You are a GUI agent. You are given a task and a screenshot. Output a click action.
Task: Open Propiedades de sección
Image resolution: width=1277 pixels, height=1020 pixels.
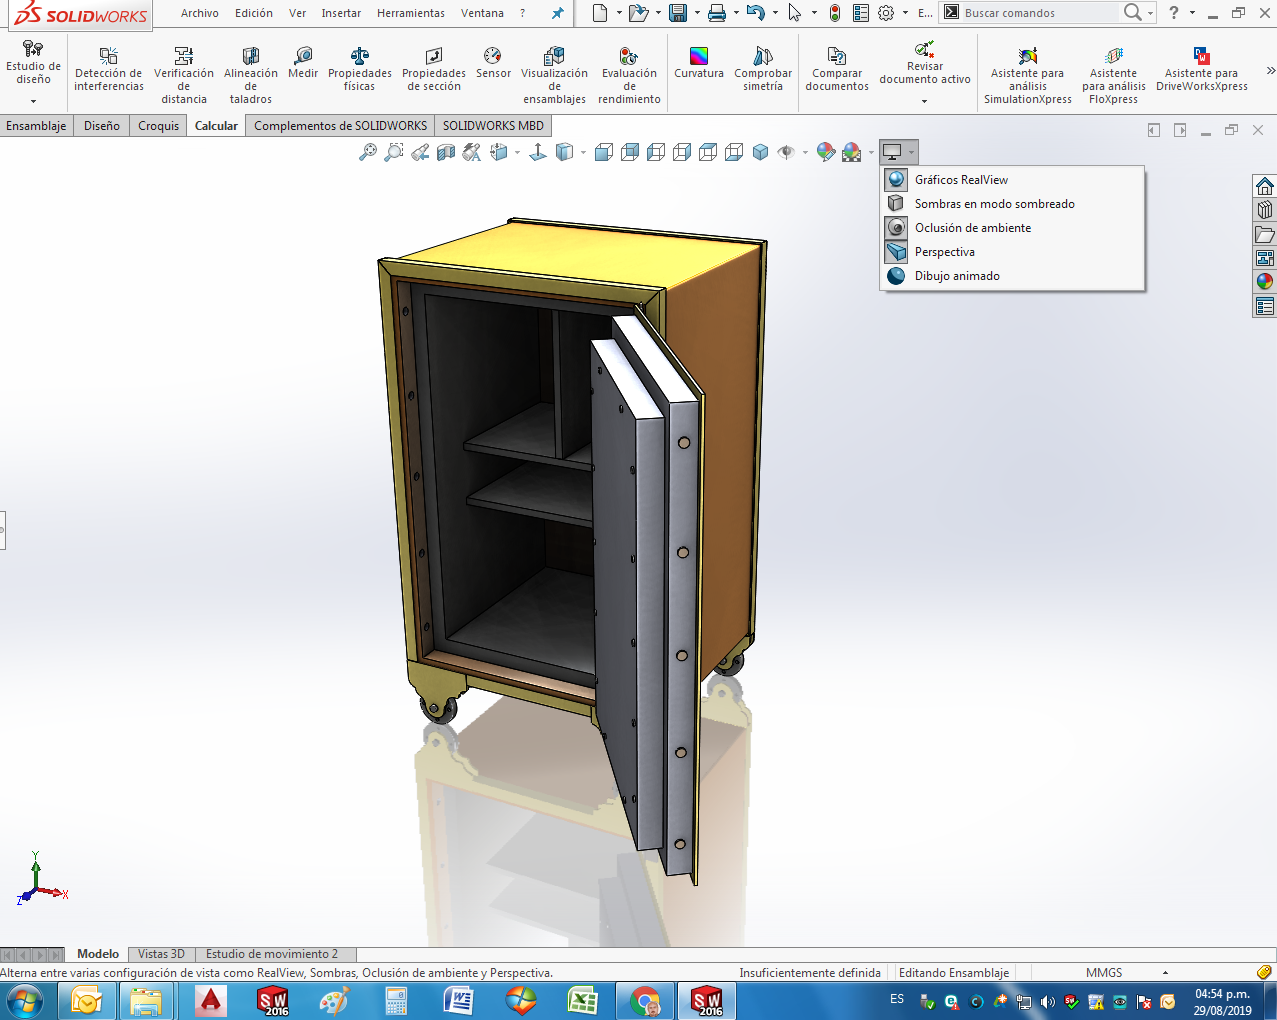(434, 69)
